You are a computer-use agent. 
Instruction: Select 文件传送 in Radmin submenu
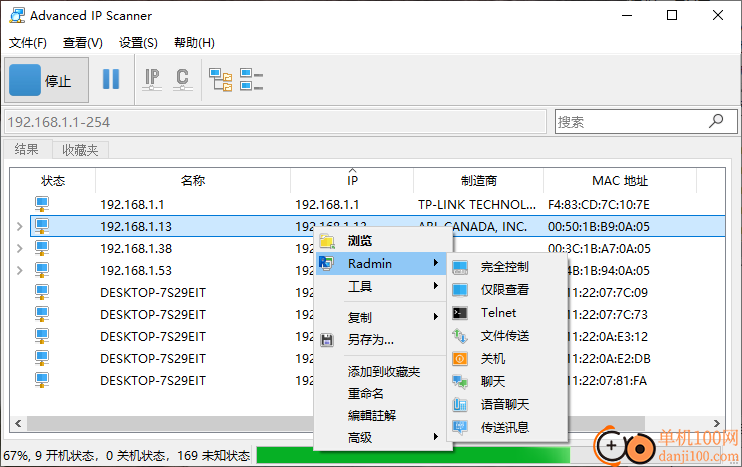pyautogui.click(x=507, y=336)
